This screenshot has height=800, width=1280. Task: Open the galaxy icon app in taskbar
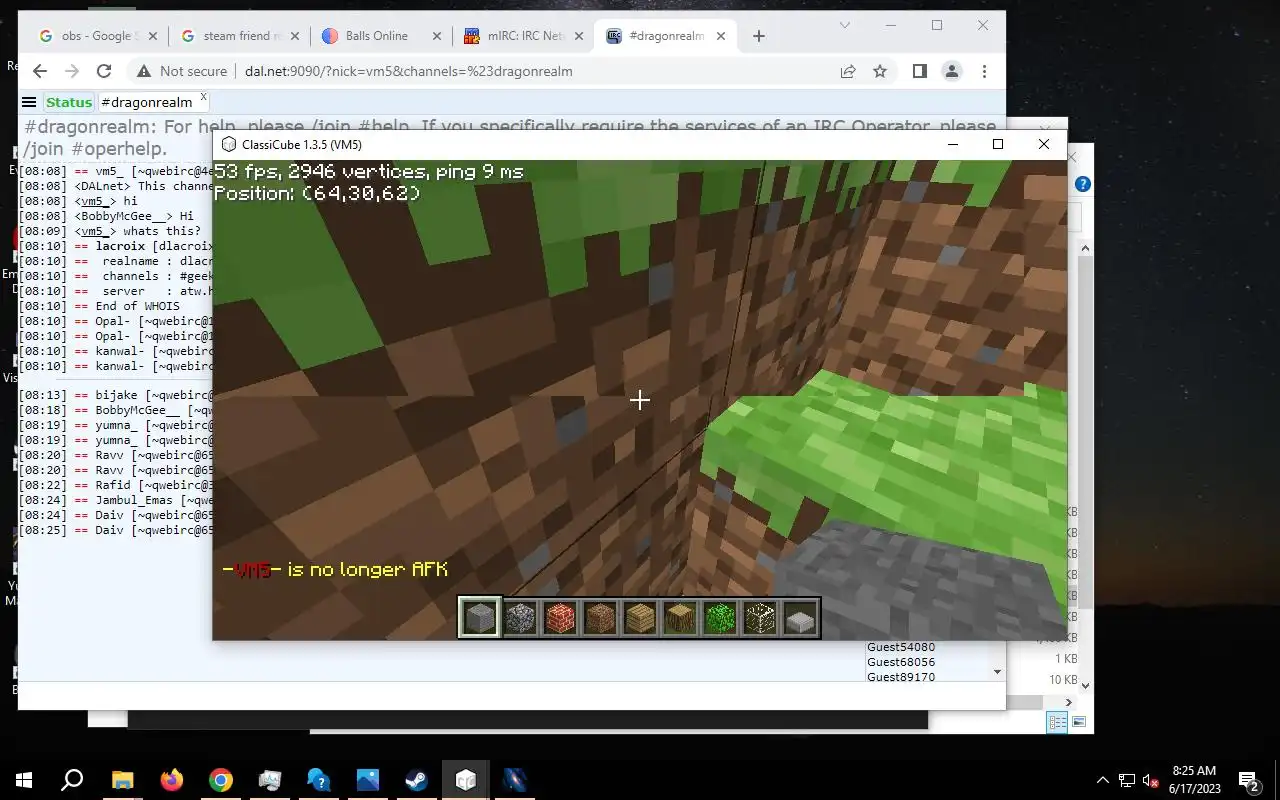pos(514,780)
